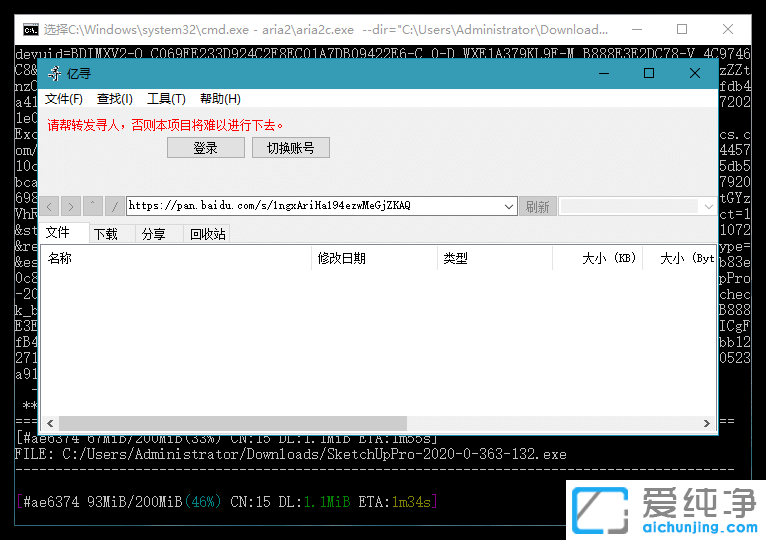Screen dimensions: 766x540
Task: Sort by the 类型 column header
Action: pos(495,258)
